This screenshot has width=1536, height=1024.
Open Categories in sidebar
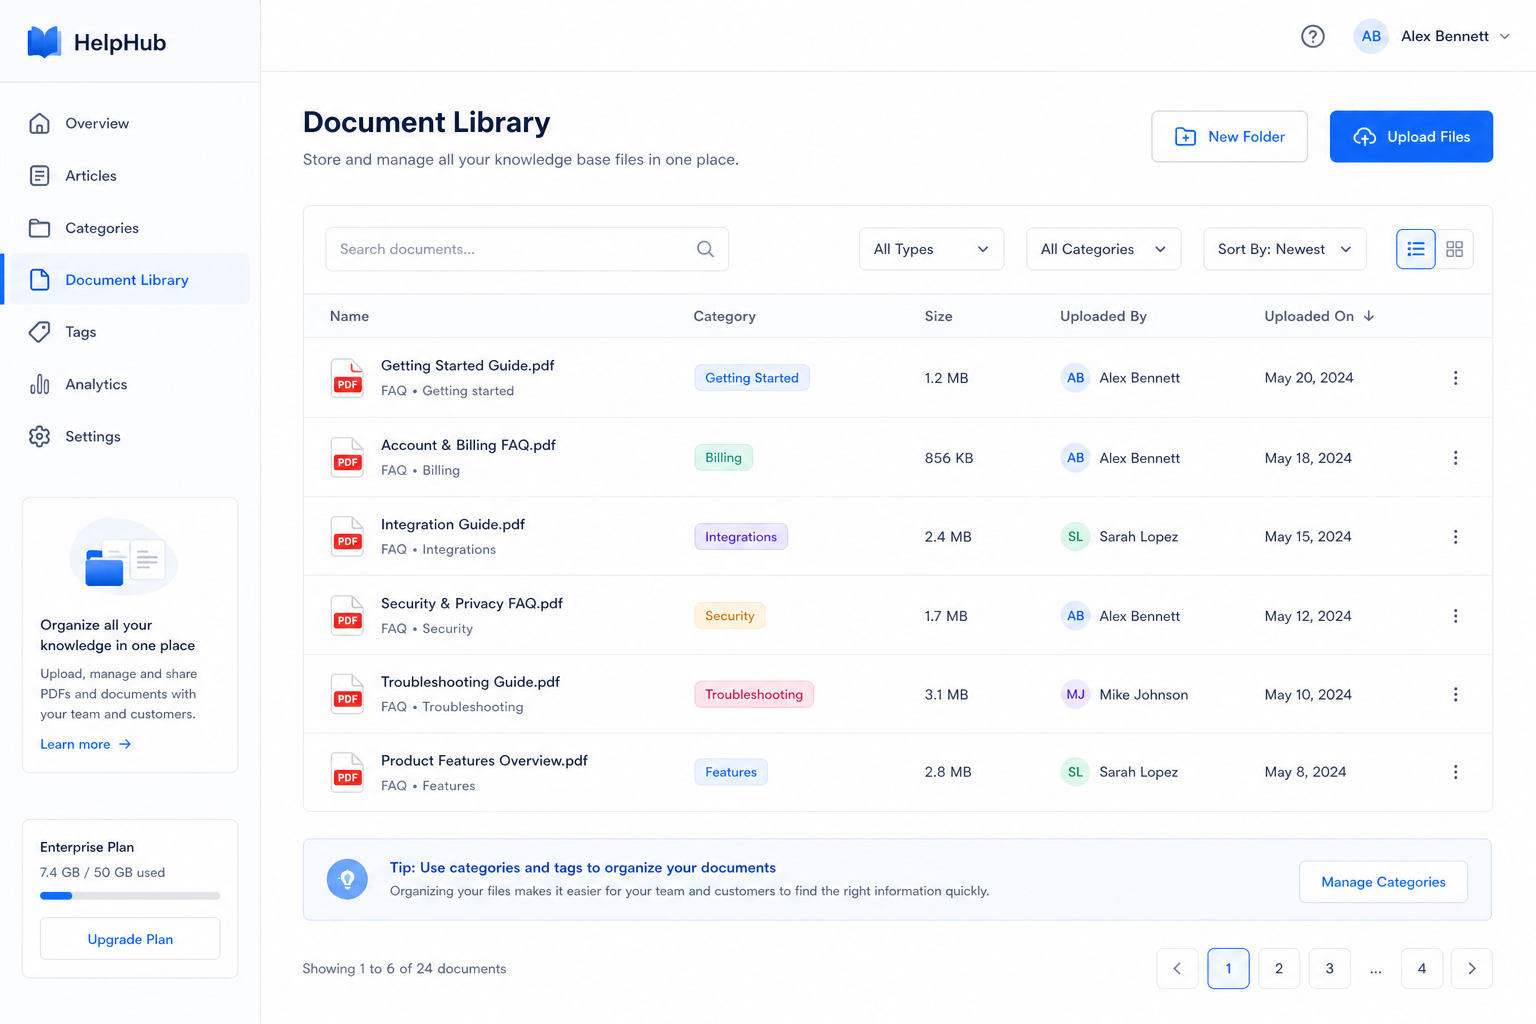click(x=127, y=228)
